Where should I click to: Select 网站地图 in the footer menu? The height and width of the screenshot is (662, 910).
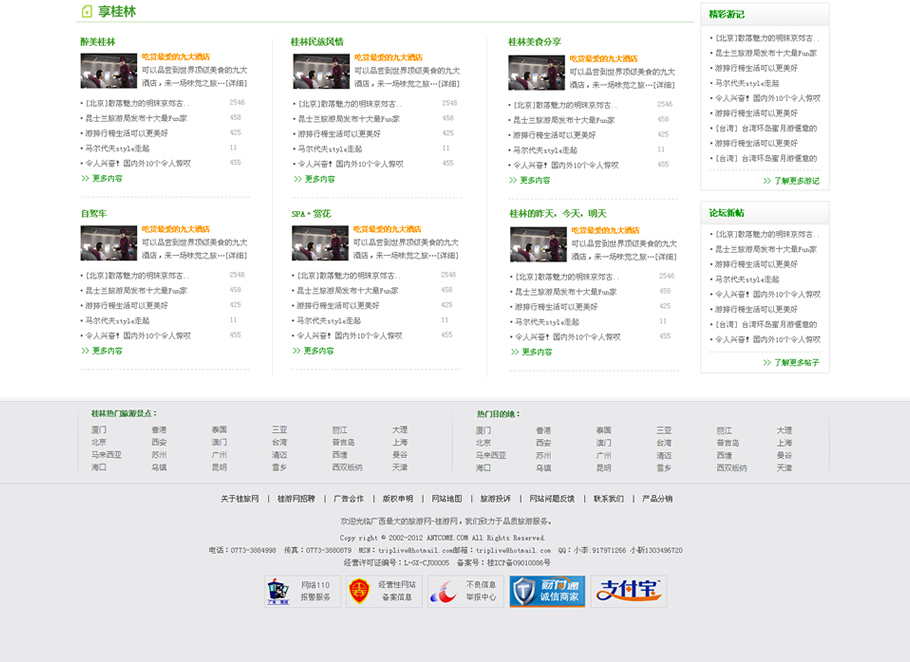point(447,498)
